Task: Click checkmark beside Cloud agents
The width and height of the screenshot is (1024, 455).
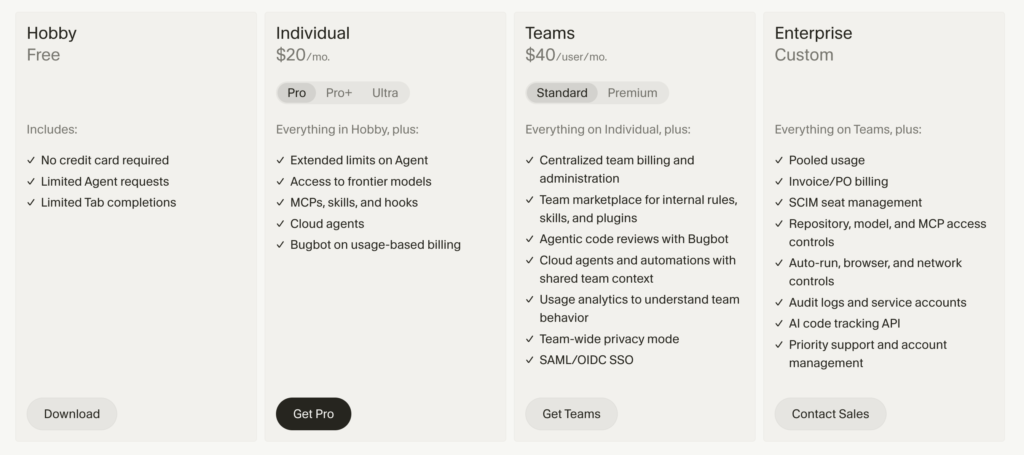Action: (280, 223)
